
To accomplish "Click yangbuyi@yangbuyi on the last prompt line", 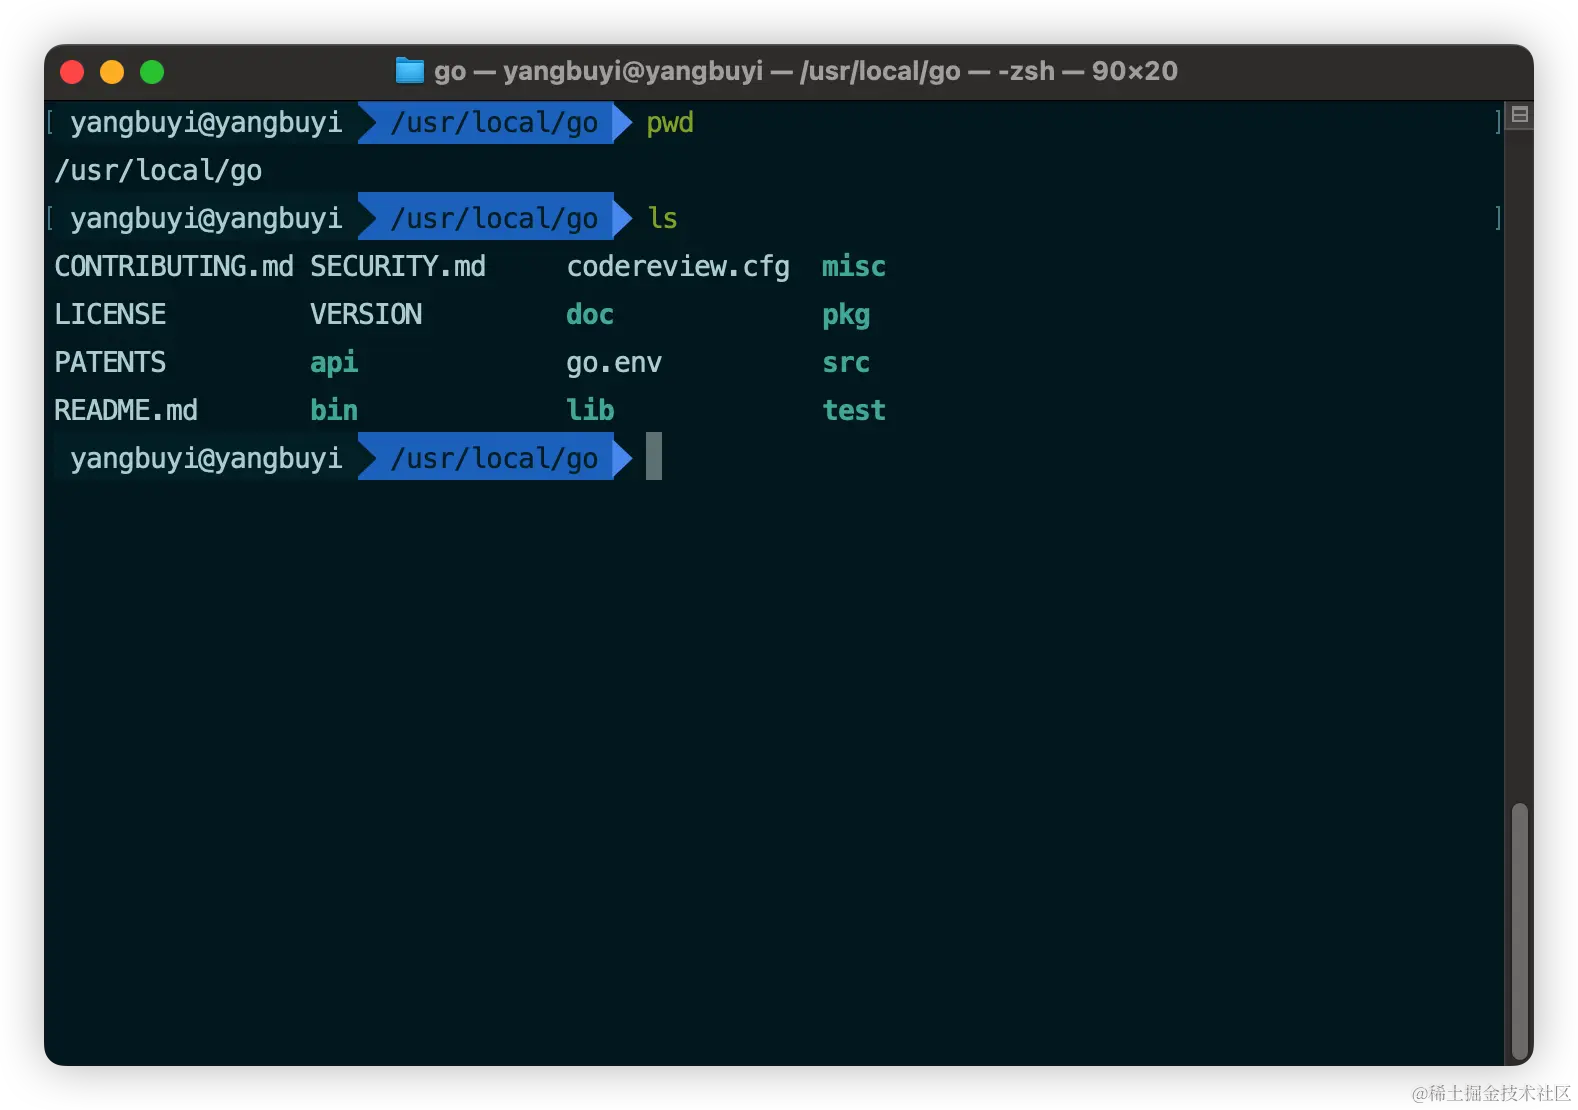I will coord(206,459).
